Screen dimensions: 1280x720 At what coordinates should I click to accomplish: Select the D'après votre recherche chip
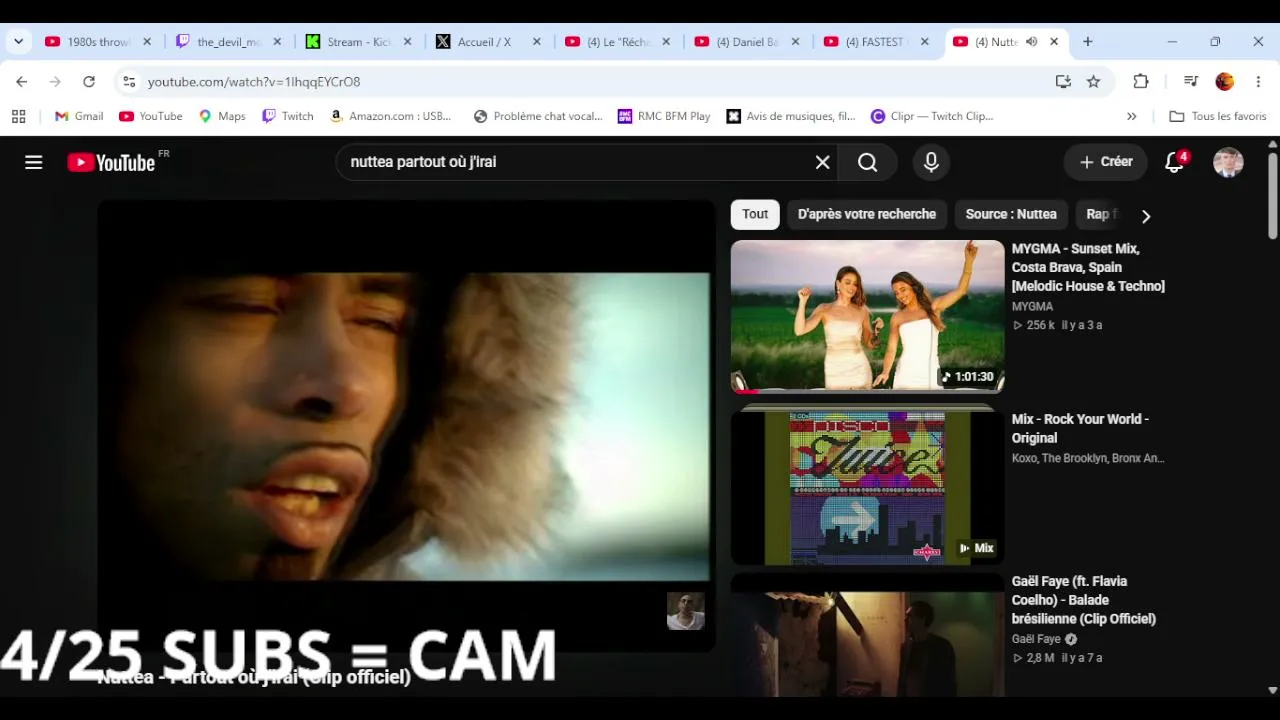867,214
